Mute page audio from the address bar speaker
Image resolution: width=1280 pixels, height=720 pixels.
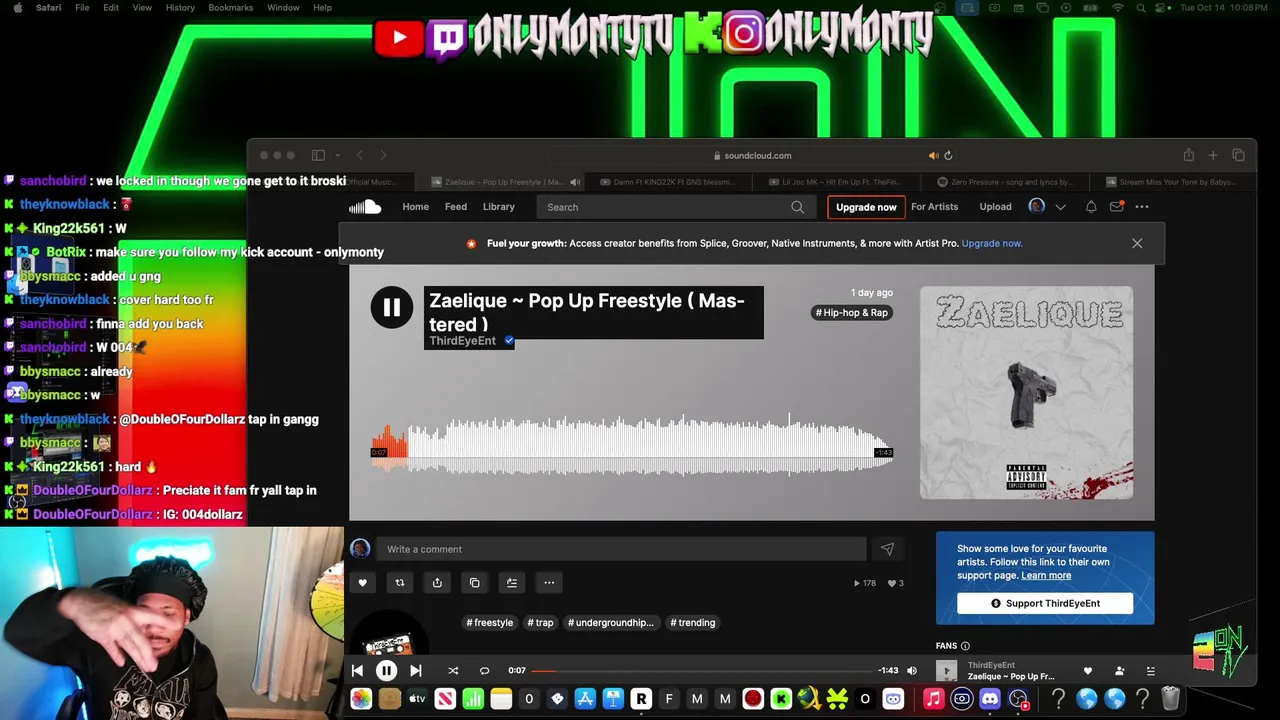(933, 155)
